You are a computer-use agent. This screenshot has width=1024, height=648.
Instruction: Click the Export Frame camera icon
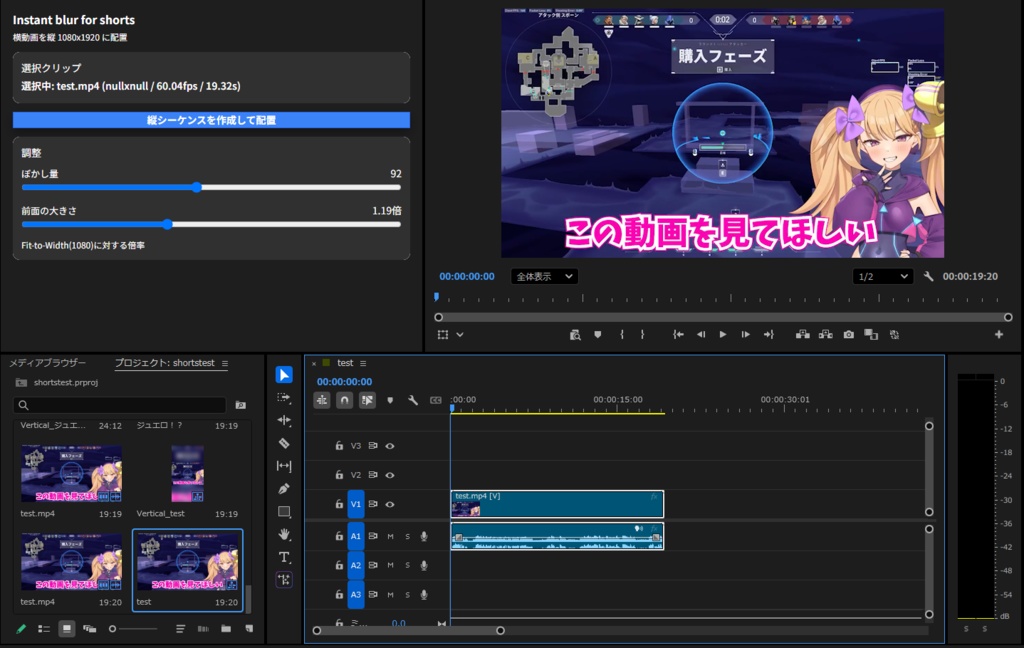click(848, 334)
